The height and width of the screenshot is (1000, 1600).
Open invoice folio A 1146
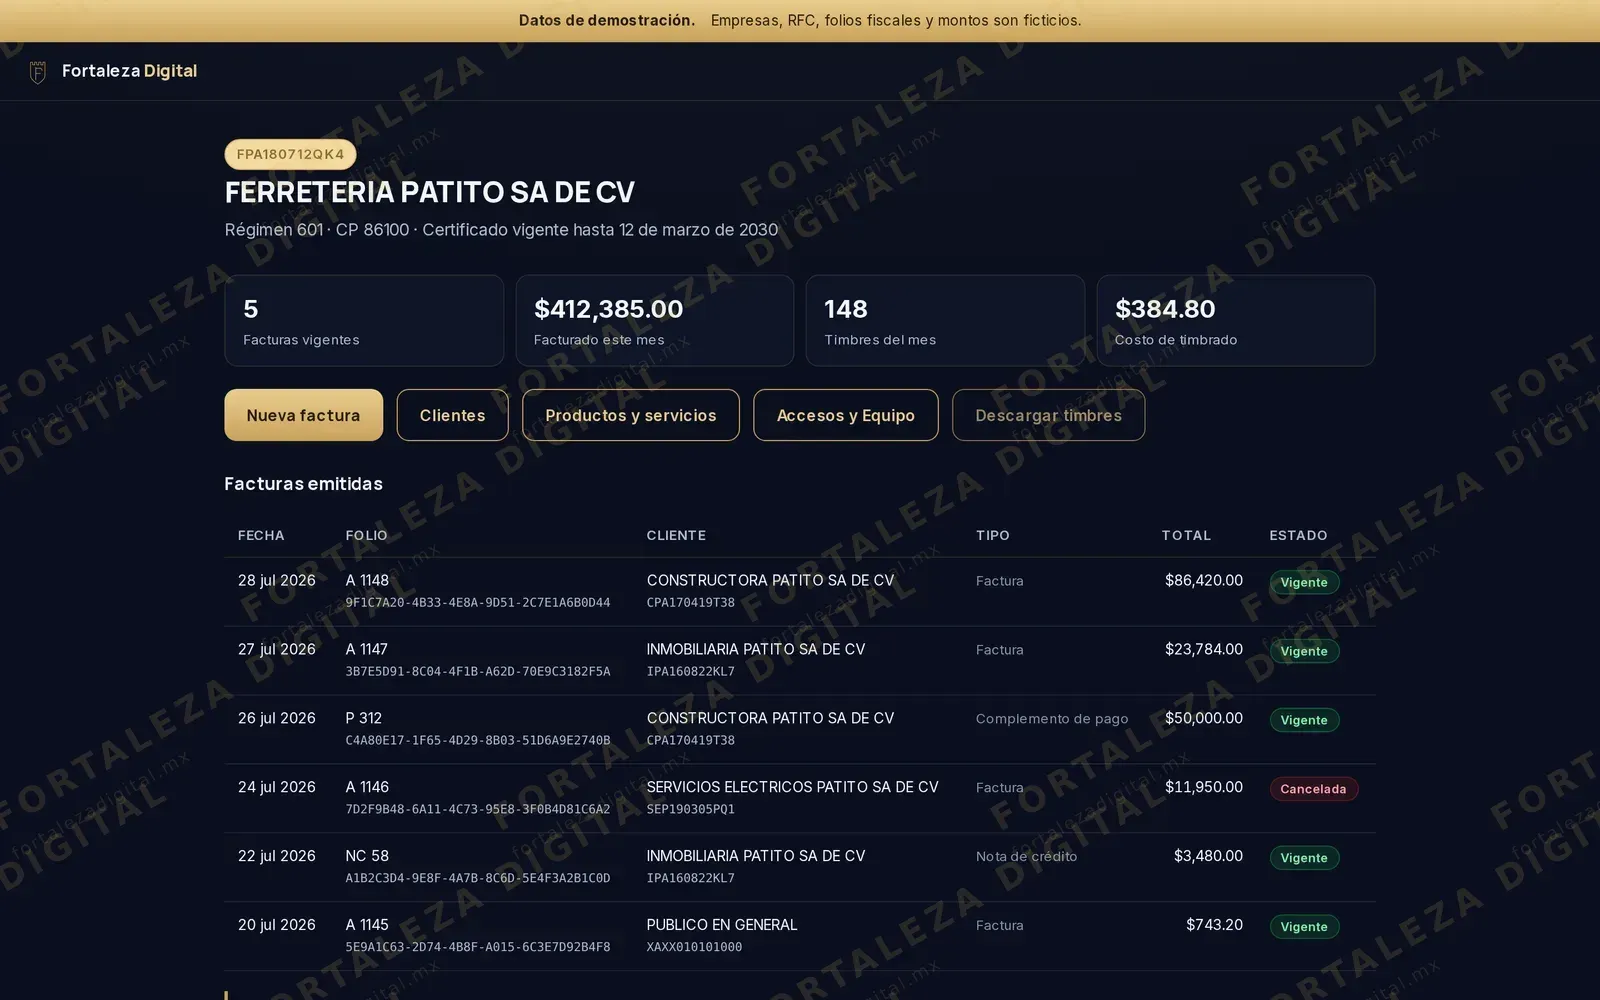click(x=367, y=787)
